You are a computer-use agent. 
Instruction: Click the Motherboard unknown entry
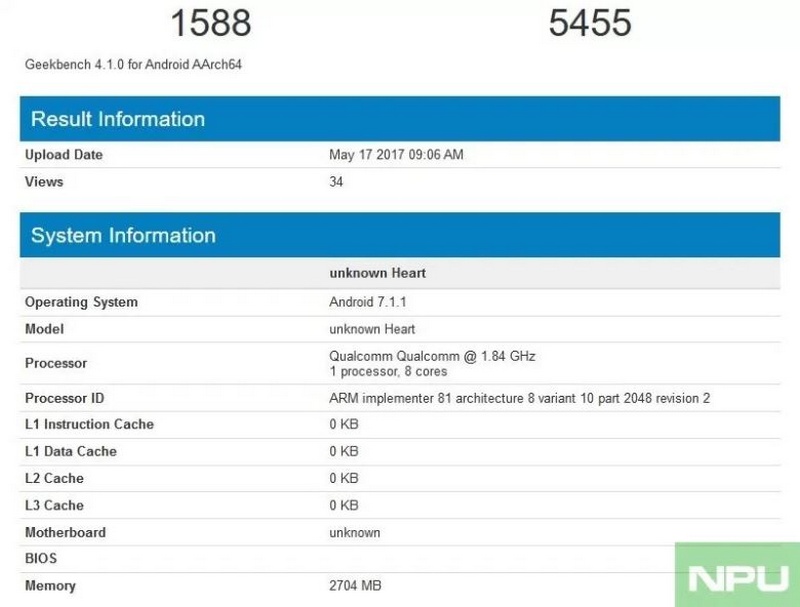click(354, 532)
